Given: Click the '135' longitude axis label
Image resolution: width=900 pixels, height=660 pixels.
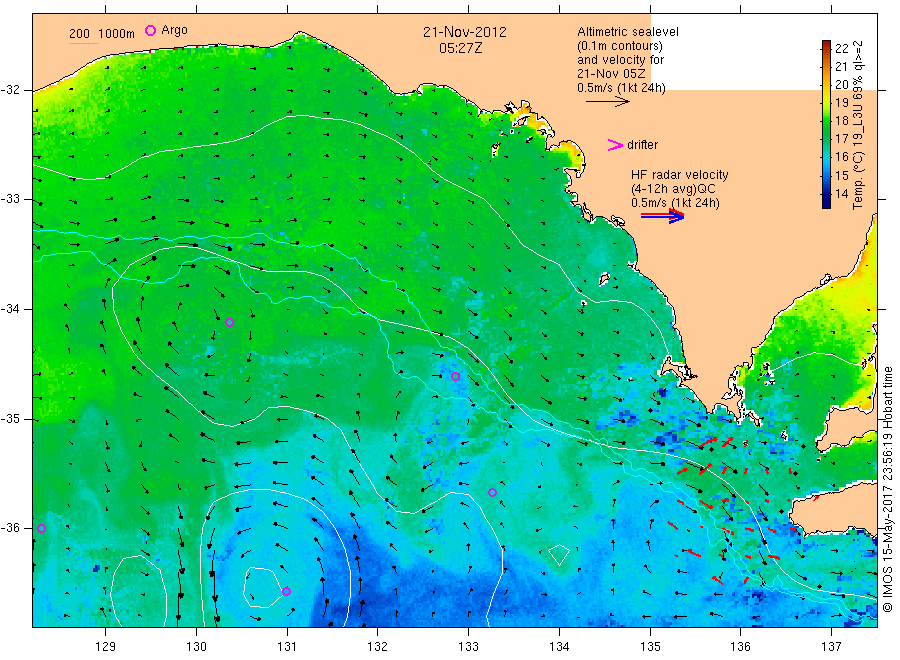Looking at the screenshot, I should 650,647.
